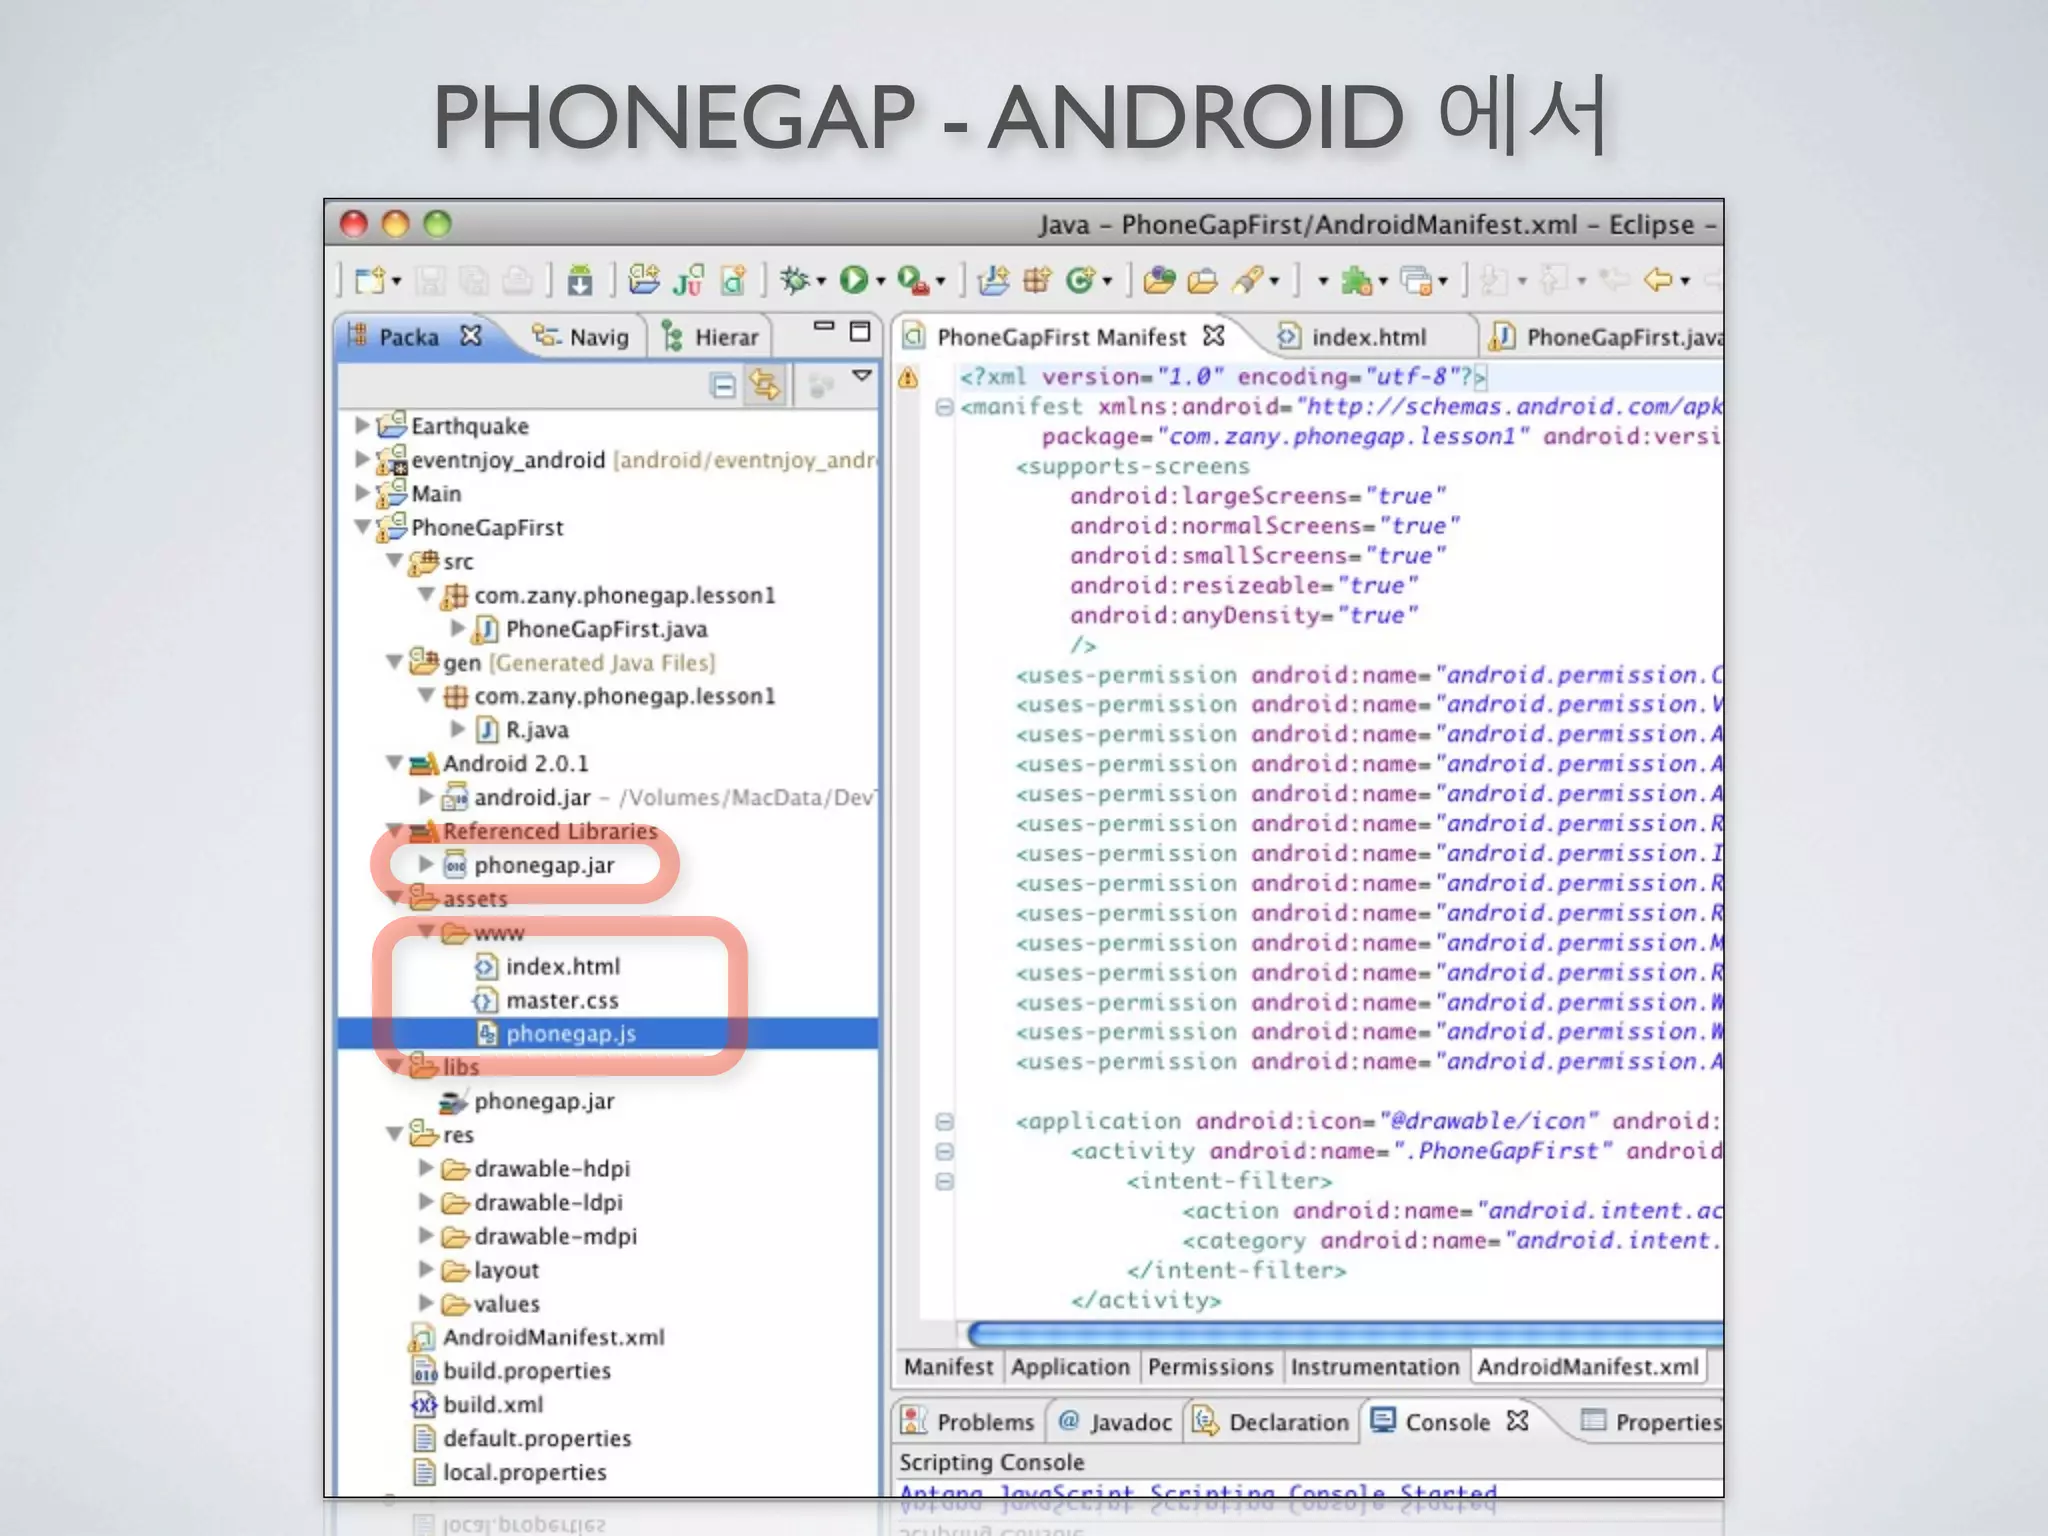Open the New wizard dropdown arrow
The height and width of the screenshot is (1536, 2048).
[396, 282]
